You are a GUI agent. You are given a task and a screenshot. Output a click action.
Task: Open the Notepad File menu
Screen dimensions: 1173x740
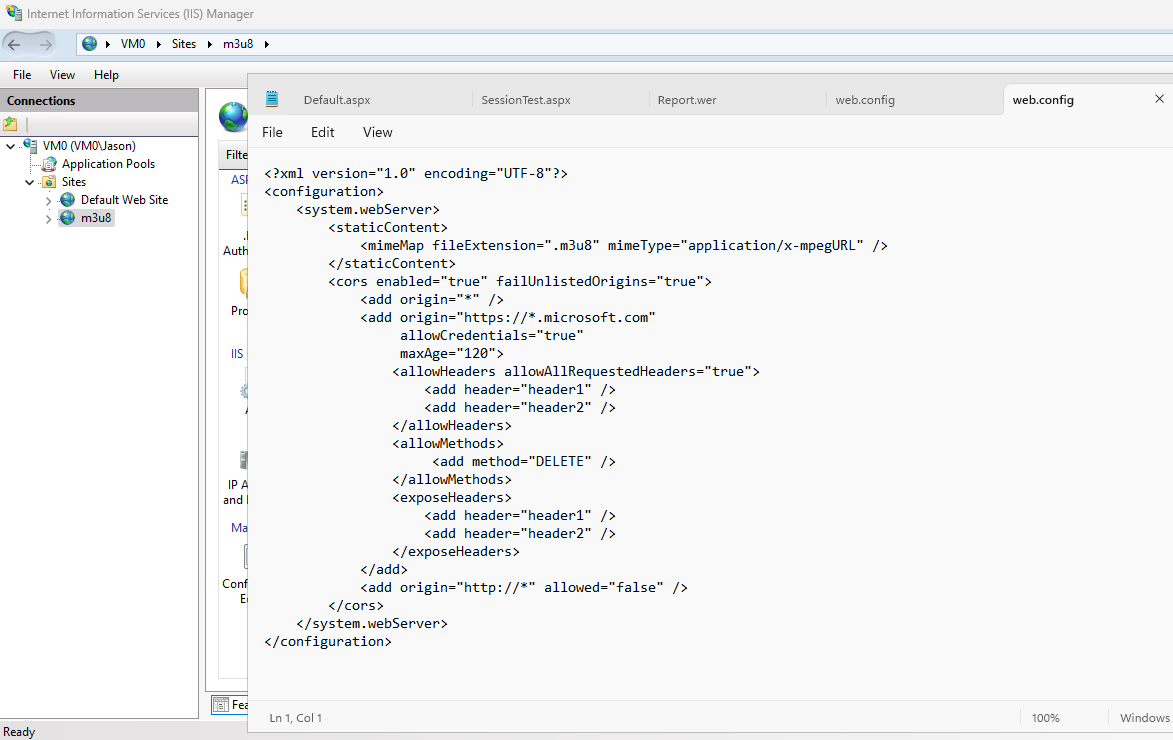pyautogui.click(x=272, y=132)
